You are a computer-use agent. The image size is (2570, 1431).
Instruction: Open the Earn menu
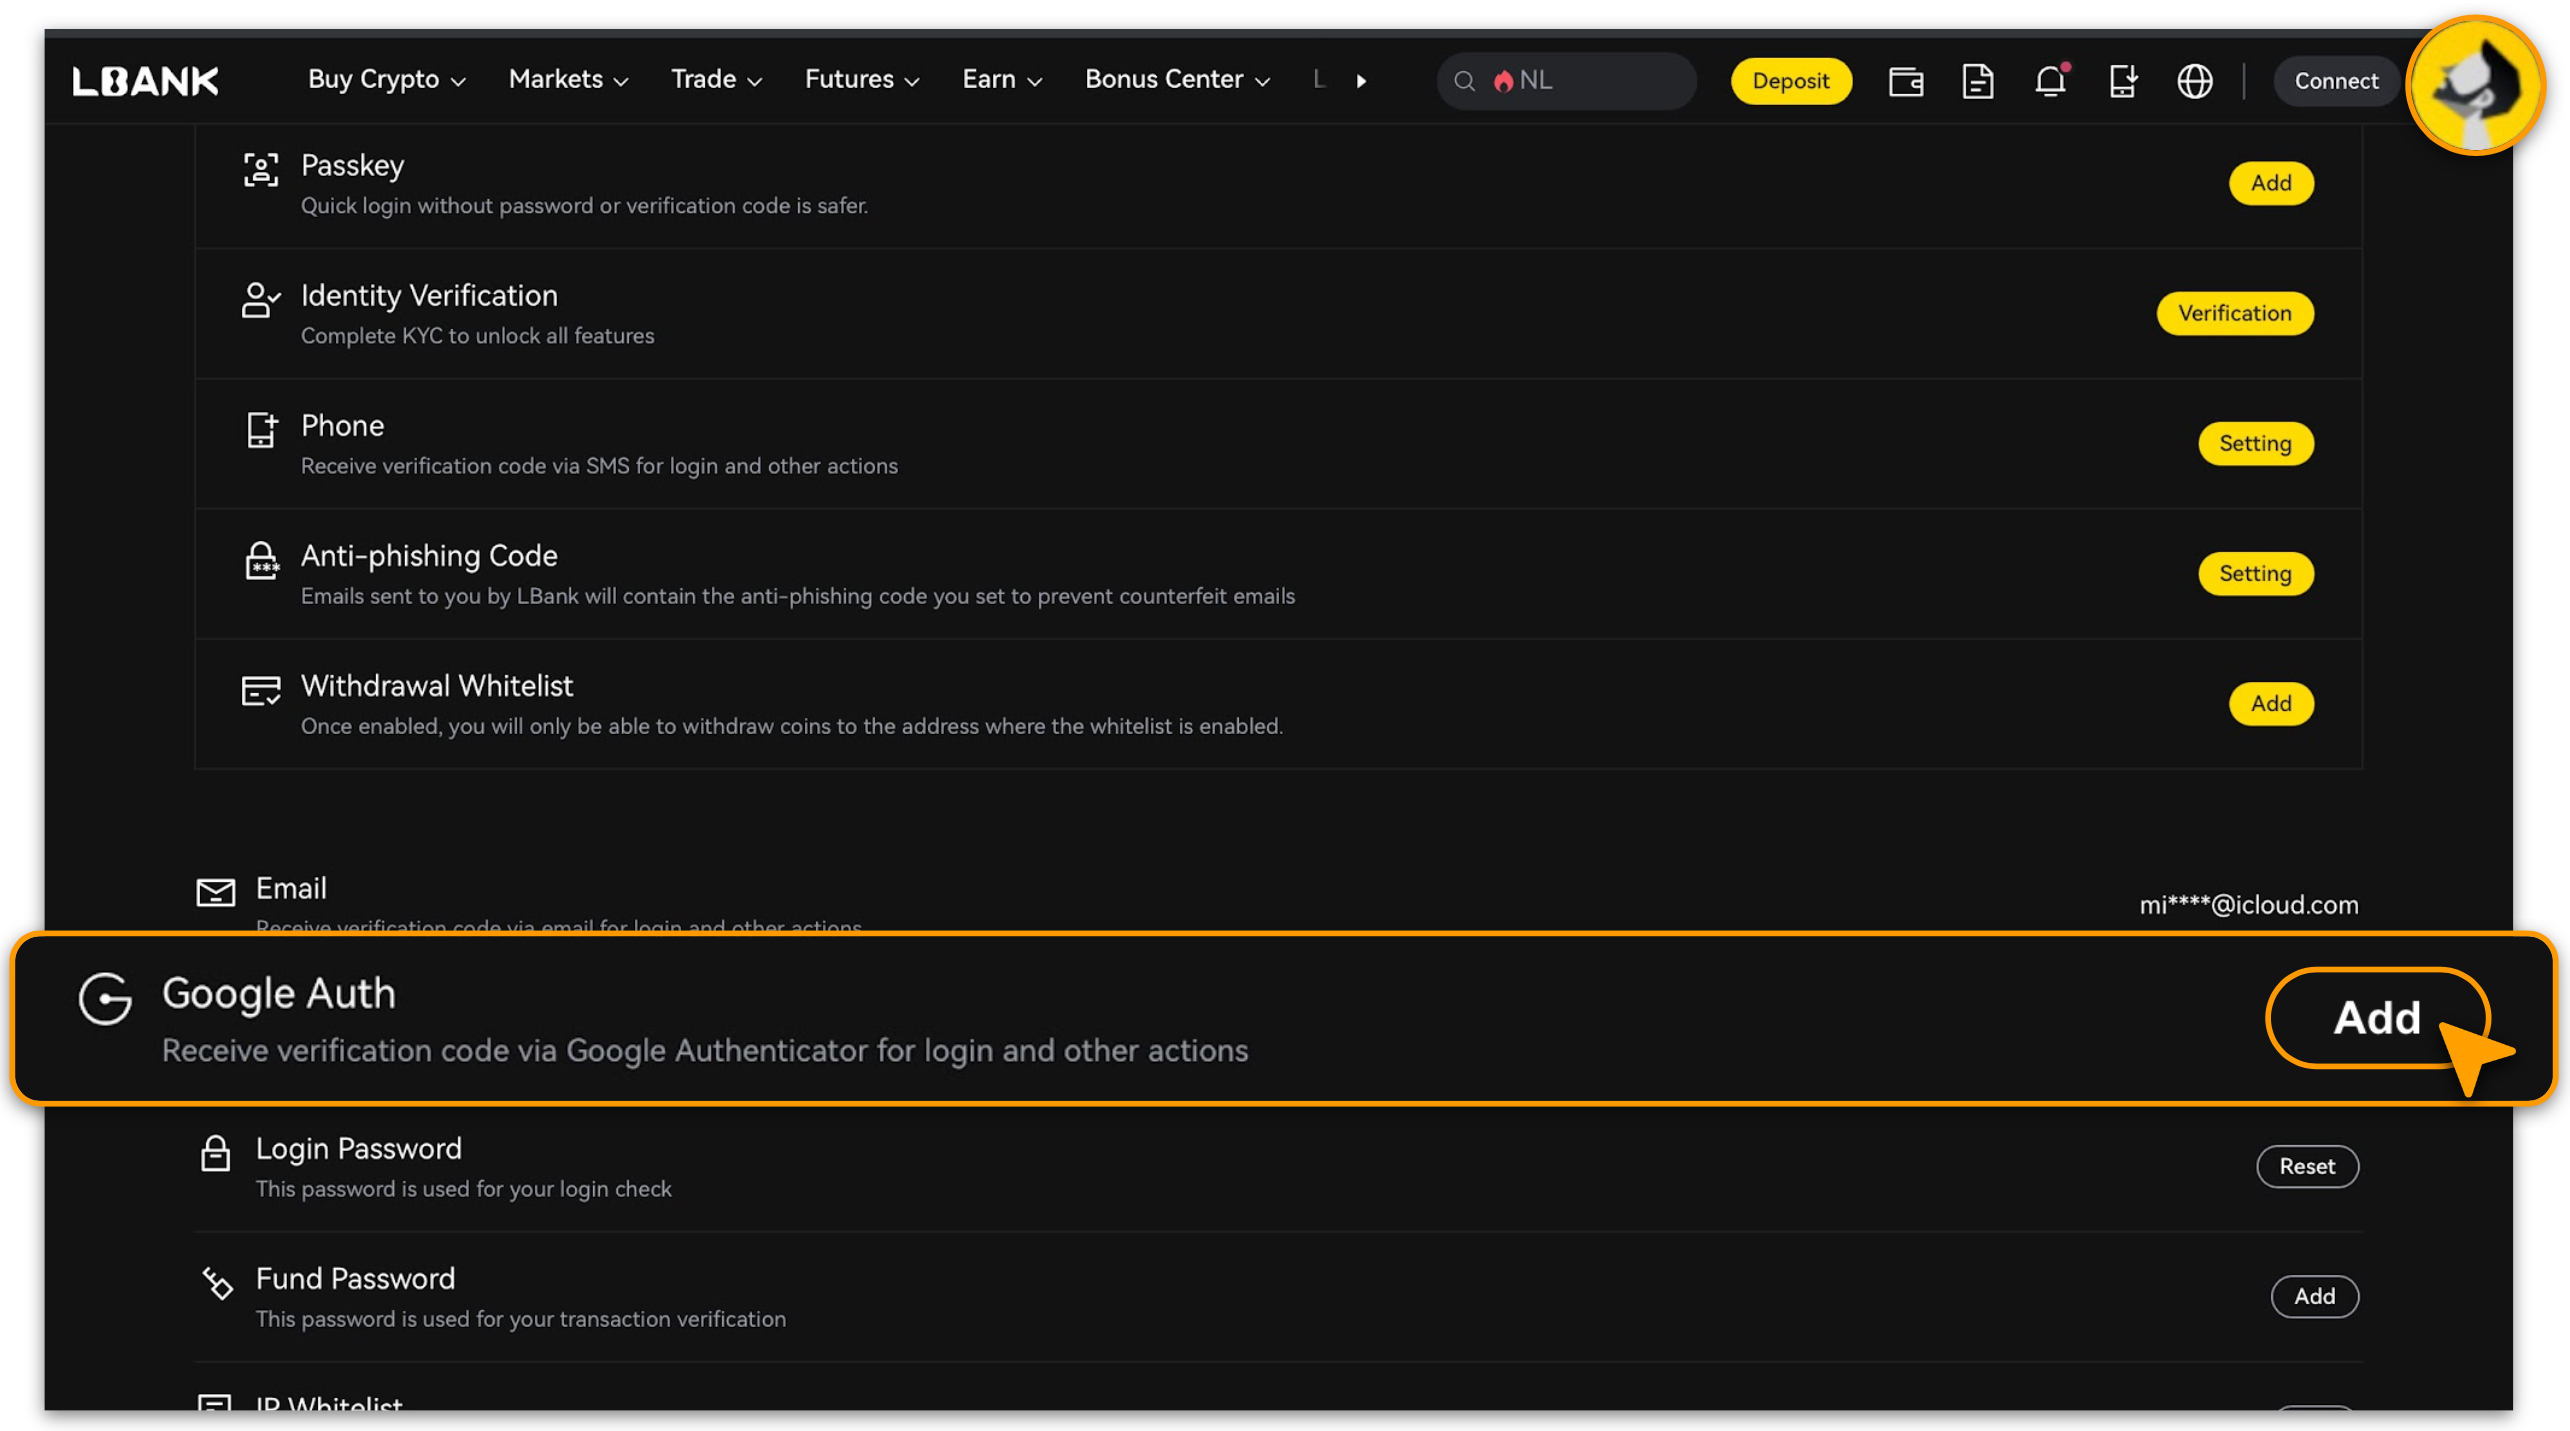click(x=1001, y=80)
